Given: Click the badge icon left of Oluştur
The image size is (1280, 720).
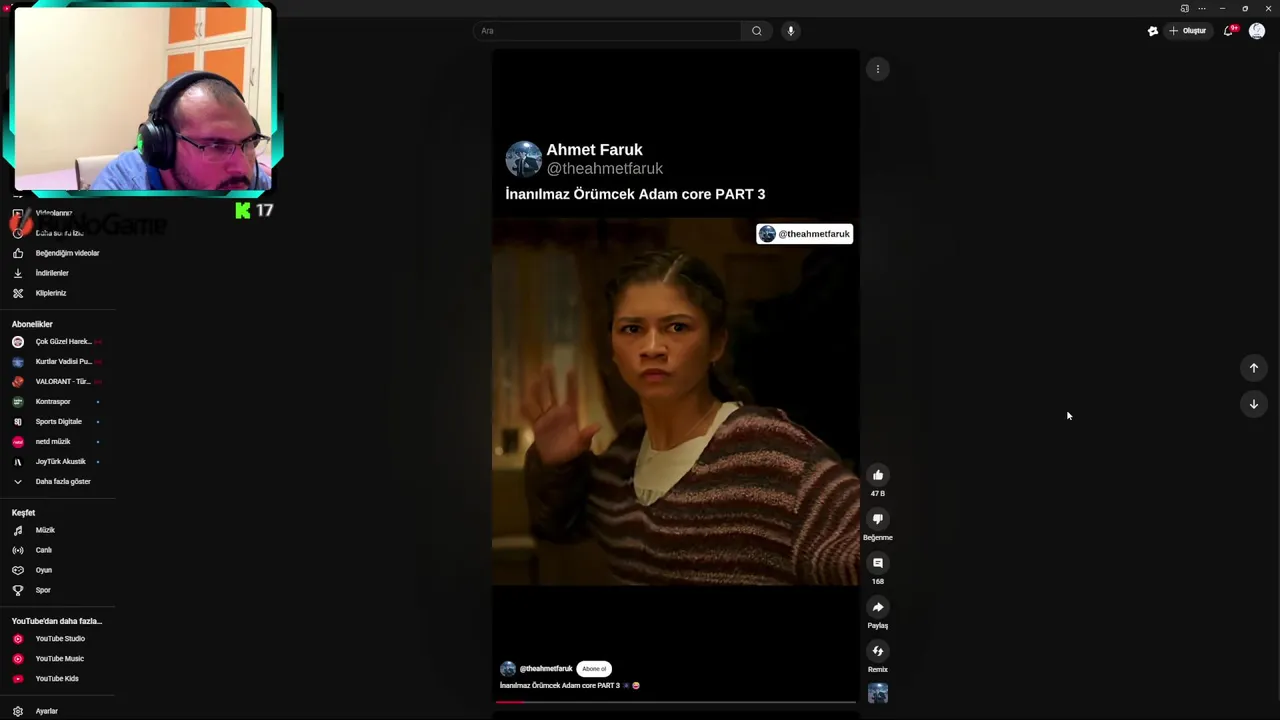Looking at the screenshot, I should coord(1153,31).
